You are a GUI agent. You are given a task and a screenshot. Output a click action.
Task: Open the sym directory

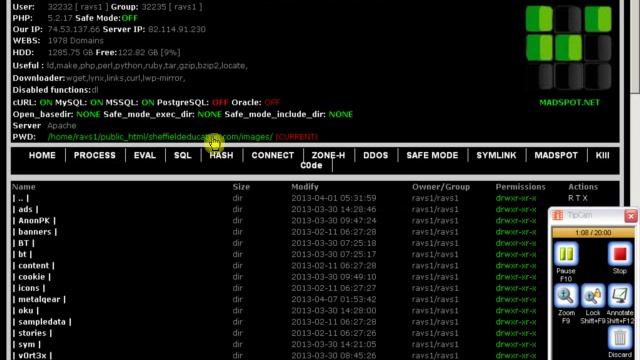coord(27,344)
